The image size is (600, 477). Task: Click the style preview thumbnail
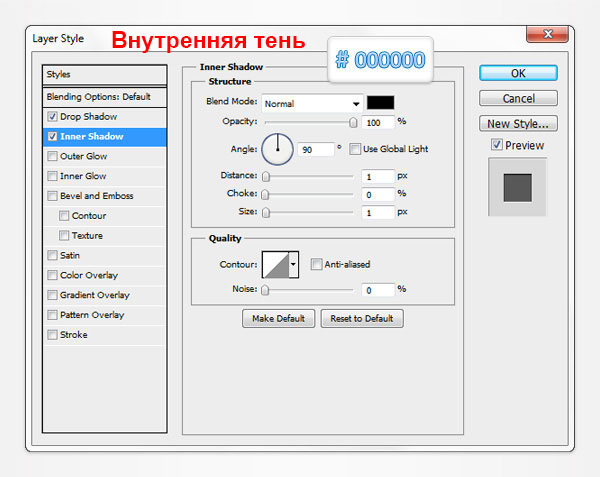517,187
